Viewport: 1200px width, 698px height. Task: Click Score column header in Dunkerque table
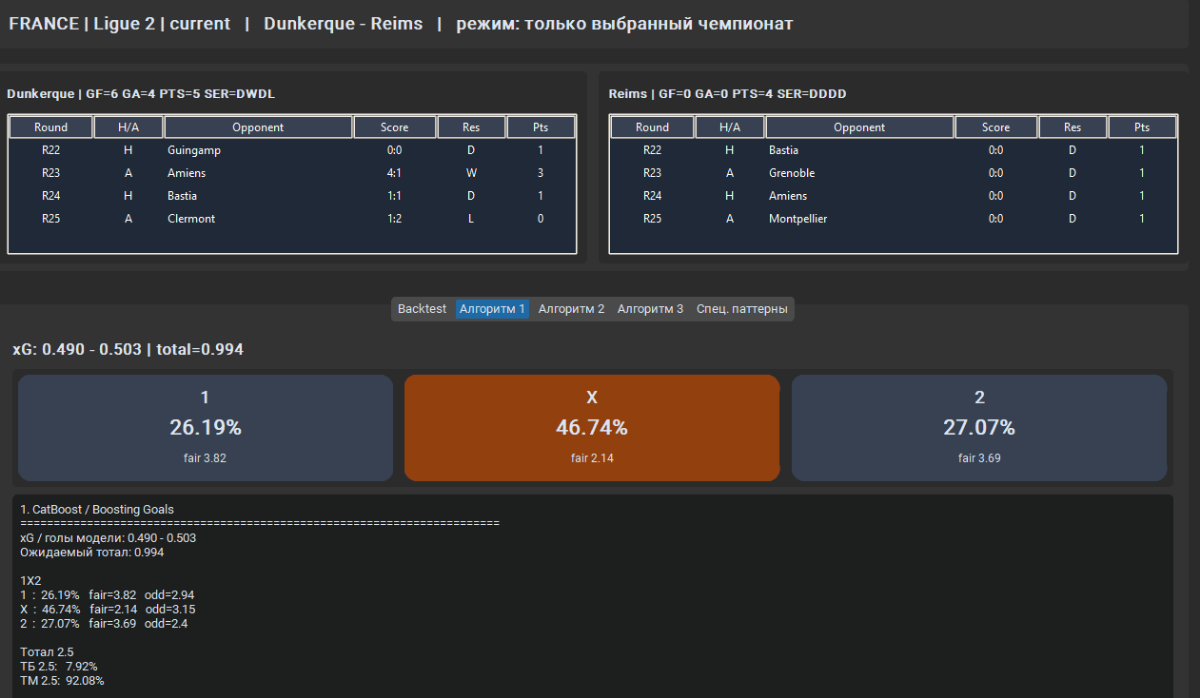coord(395,127)
